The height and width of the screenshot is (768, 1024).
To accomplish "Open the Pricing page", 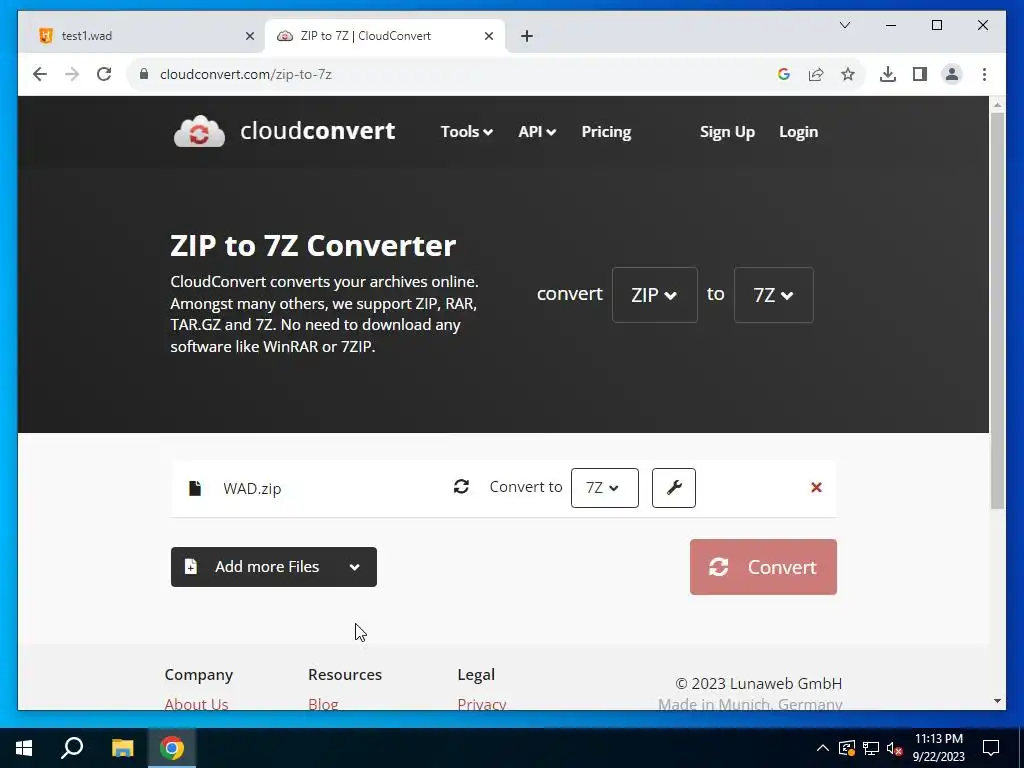I will (x=606, y=132).
